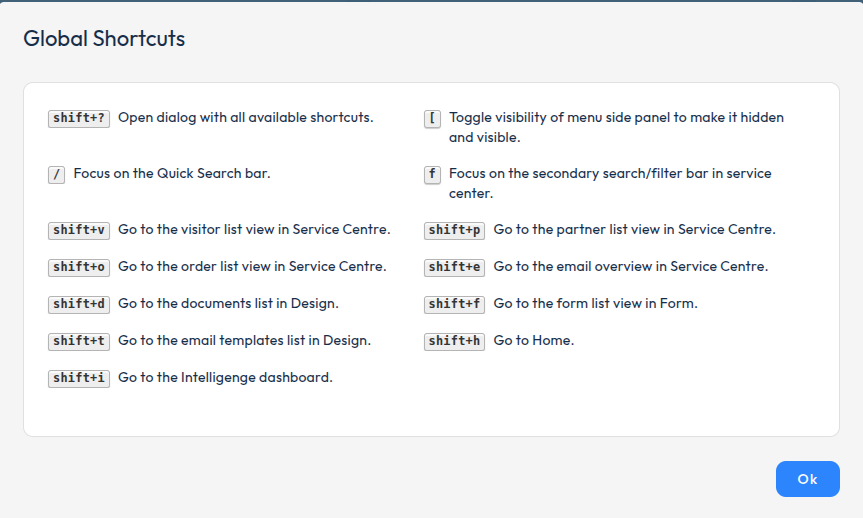Click the shift+e shortcut badge
Image resolution: width=863 pixels, height=518 pixels.
[454, 267]
